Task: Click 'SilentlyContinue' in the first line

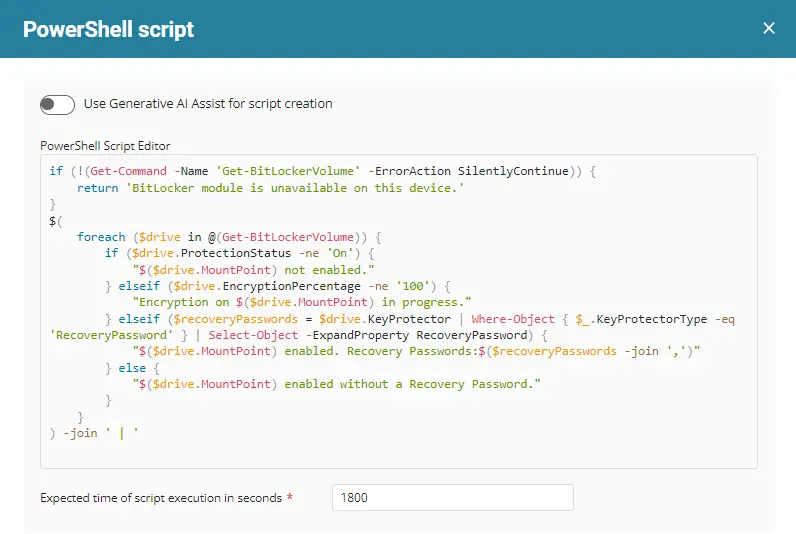Action: click(x=513, y=171)
